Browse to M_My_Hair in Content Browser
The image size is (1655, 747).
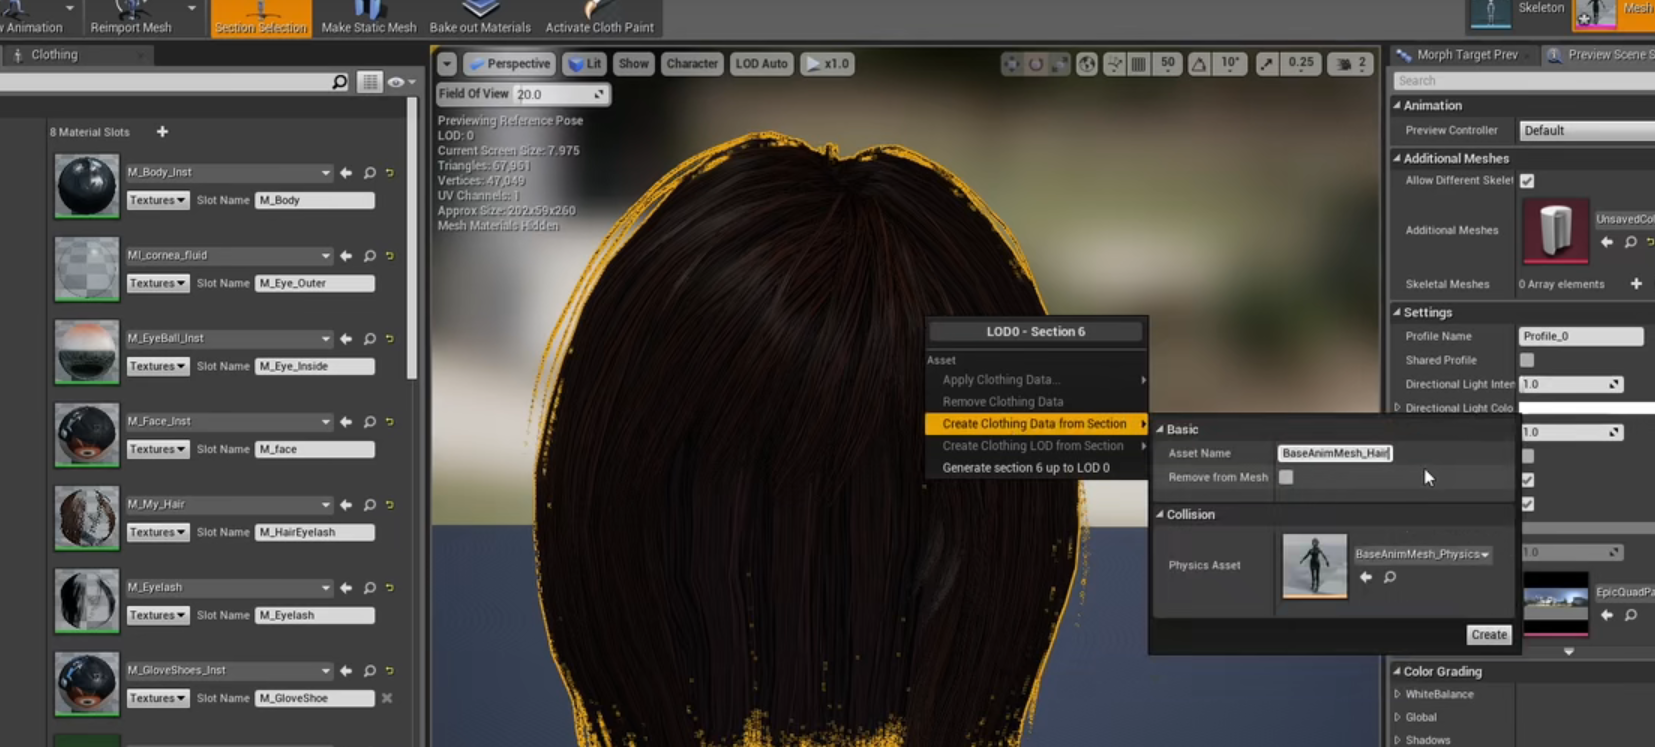point(369,505)
